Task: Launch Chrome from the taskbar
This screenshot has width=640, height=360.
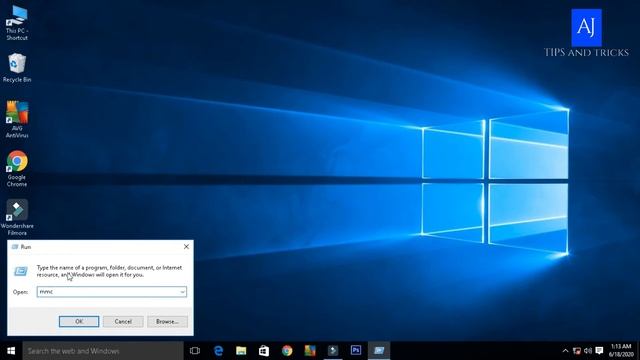Action: tap(287, 351)
